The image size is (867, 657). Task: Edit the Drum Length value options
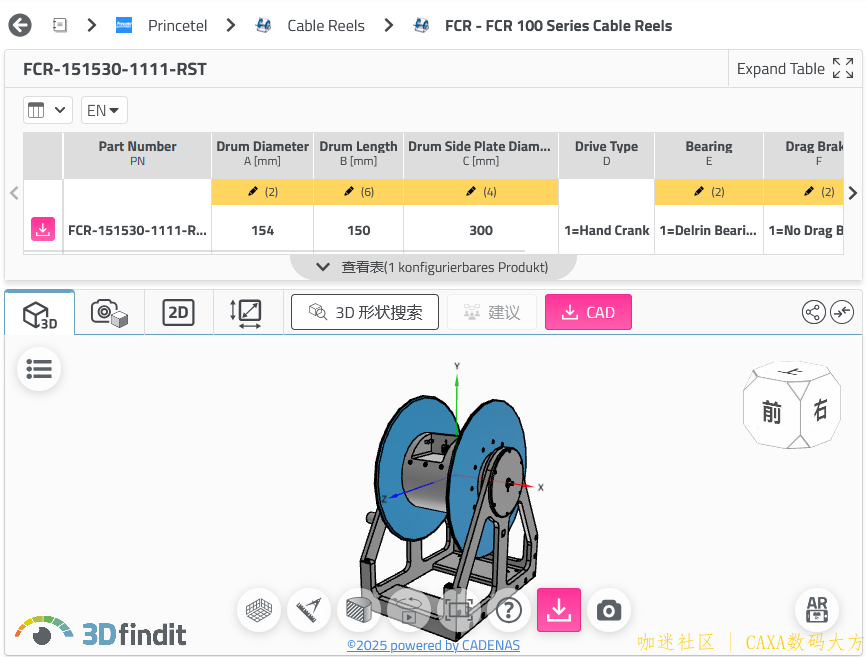(x=358, y=192)
